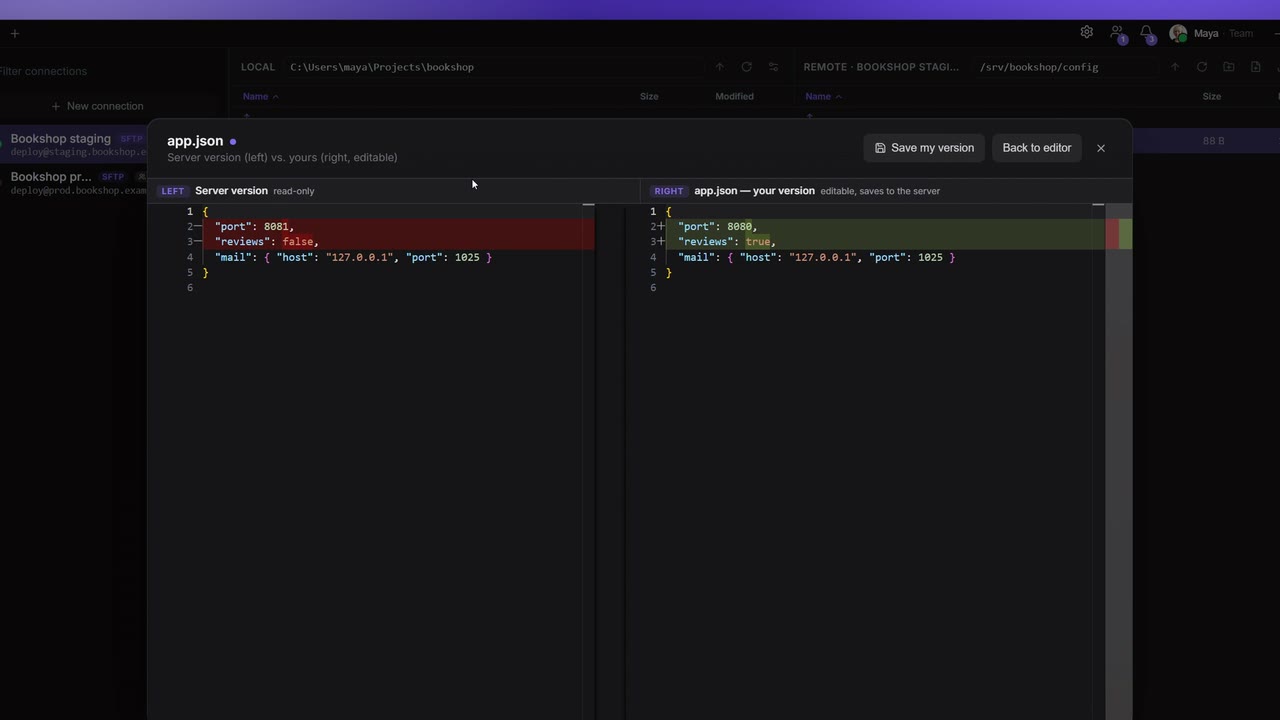1280x720 pixels.
Task: Go up one folder in LOCAL pane
Action: (x=719, y=67)
